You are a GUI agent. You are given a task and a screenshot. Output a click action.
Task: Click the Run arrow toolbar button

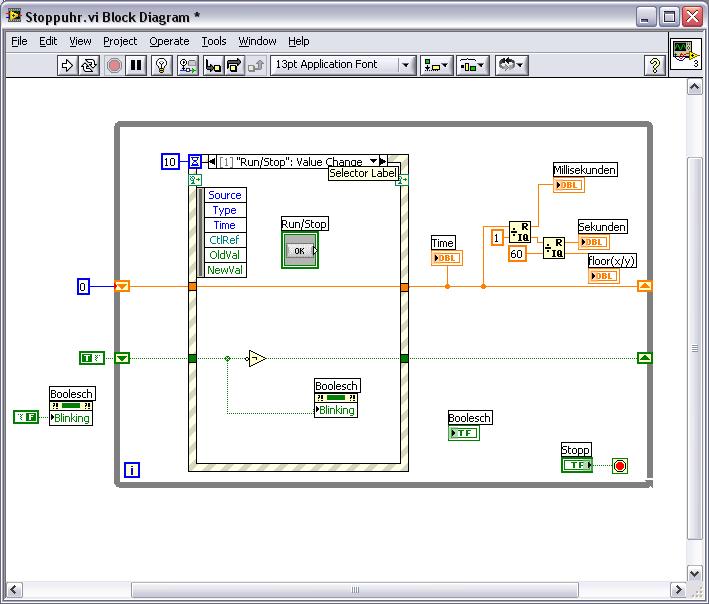point(68,65)
